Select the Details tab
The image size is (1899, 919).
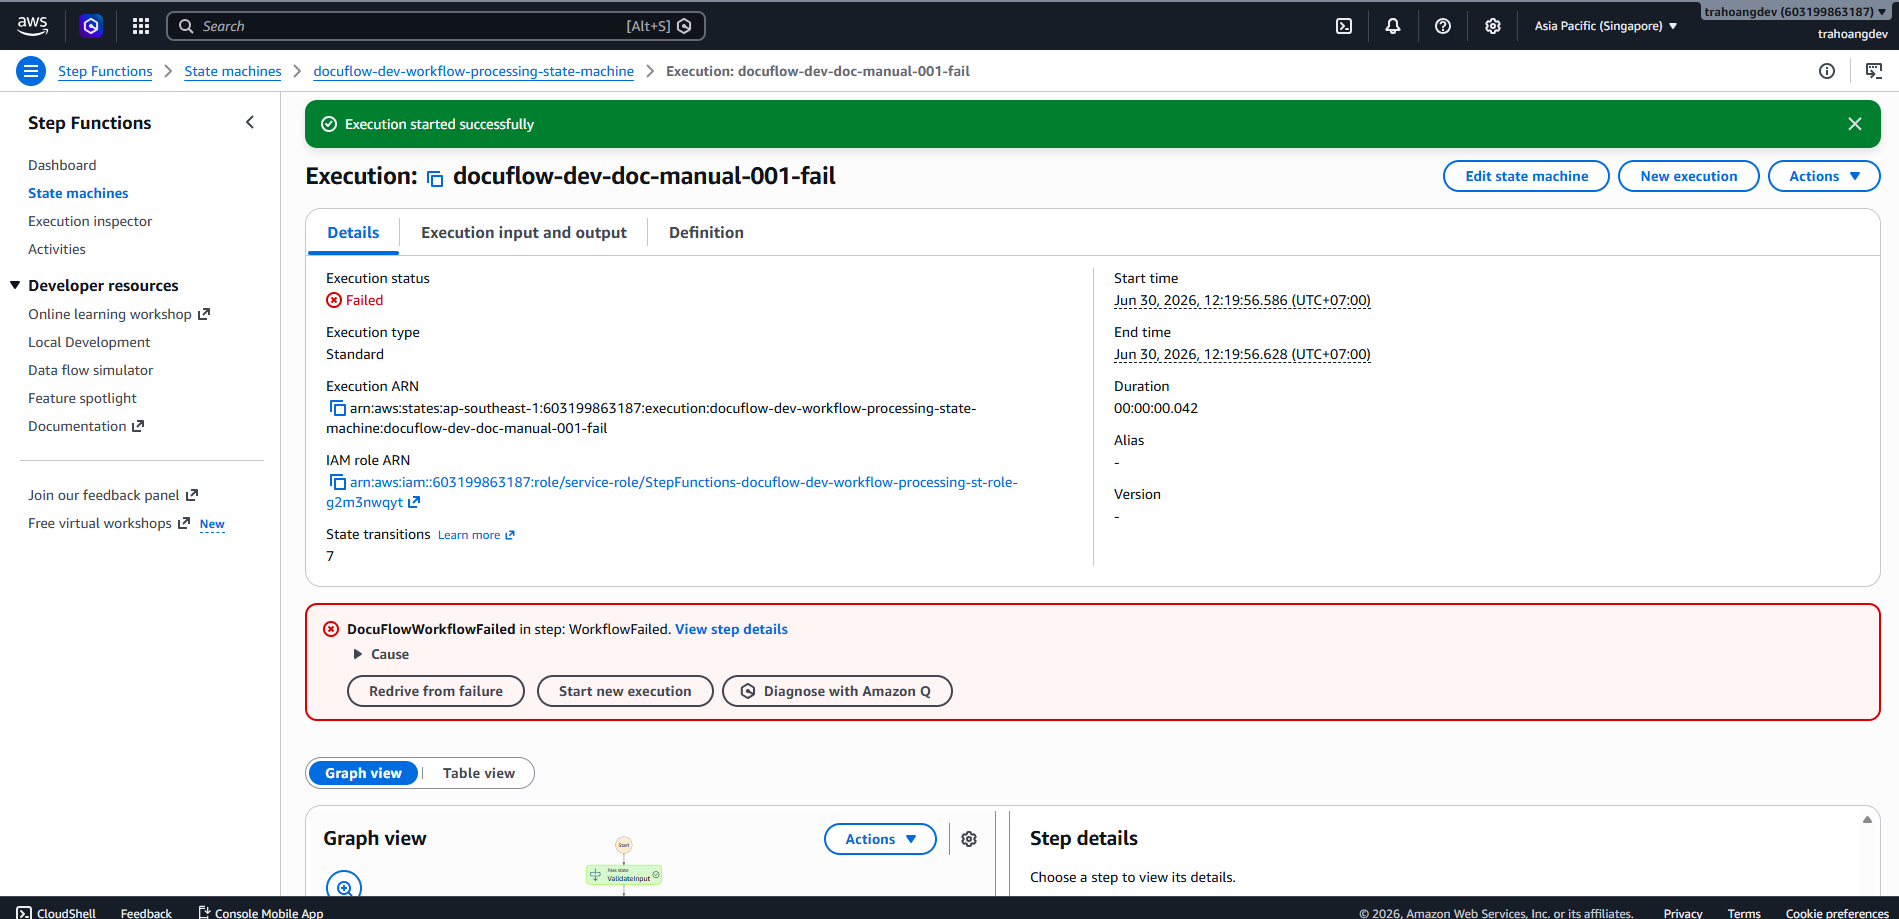tap(353, 232)
